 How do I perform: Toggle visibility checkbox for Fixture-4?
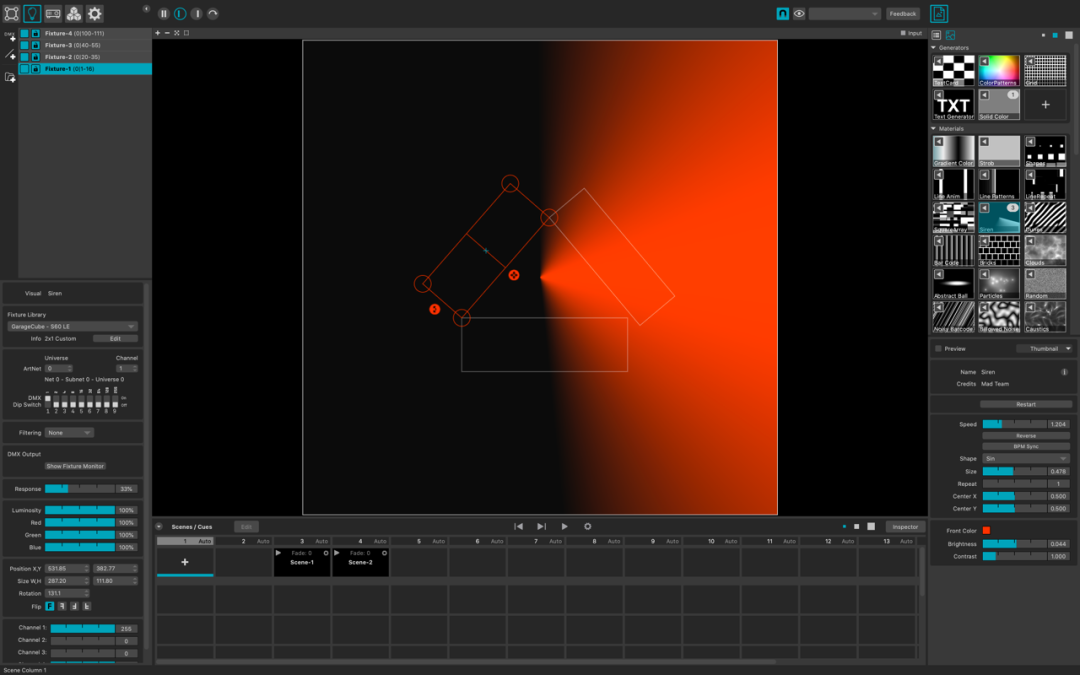[25, 33]
